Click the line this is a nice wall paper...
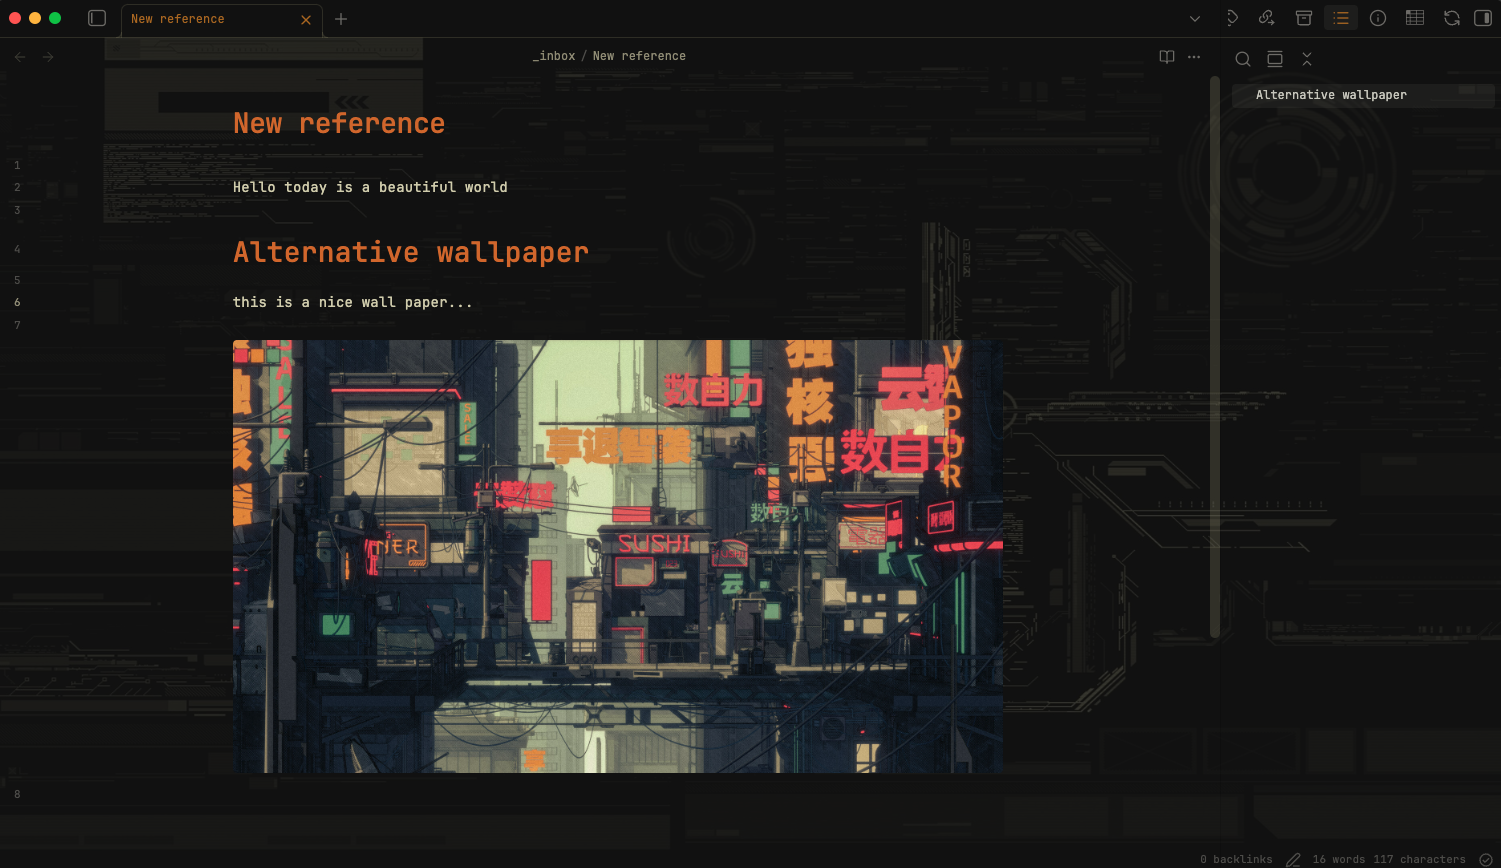Screen dimensions: 1501x868 (x=353, y=302)
